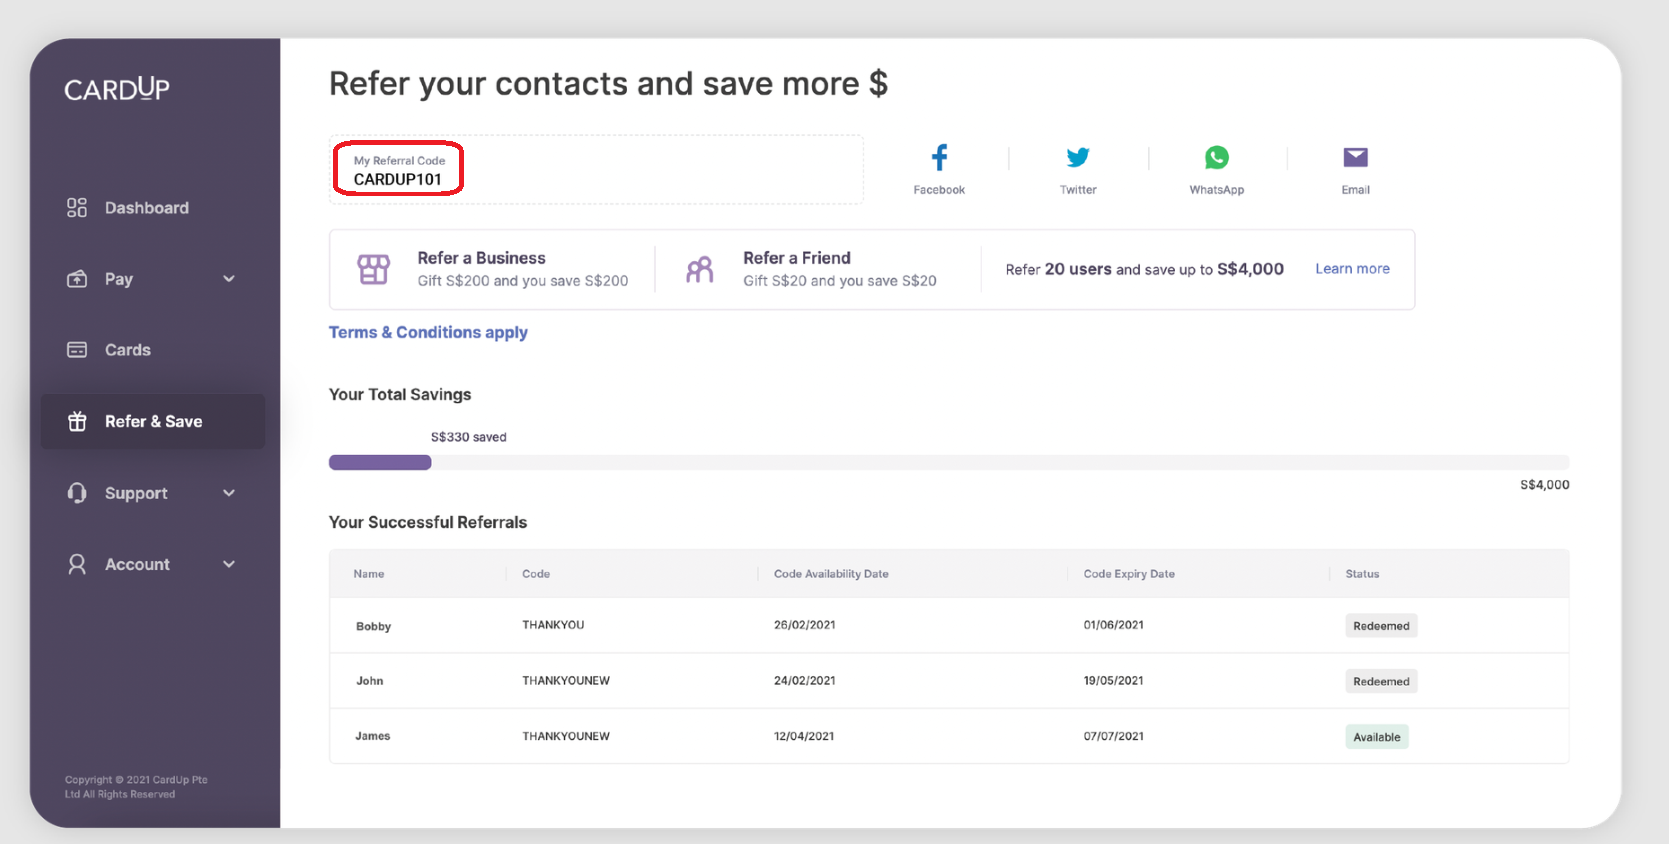Click the Available status badge for James

pos(1376,737)
